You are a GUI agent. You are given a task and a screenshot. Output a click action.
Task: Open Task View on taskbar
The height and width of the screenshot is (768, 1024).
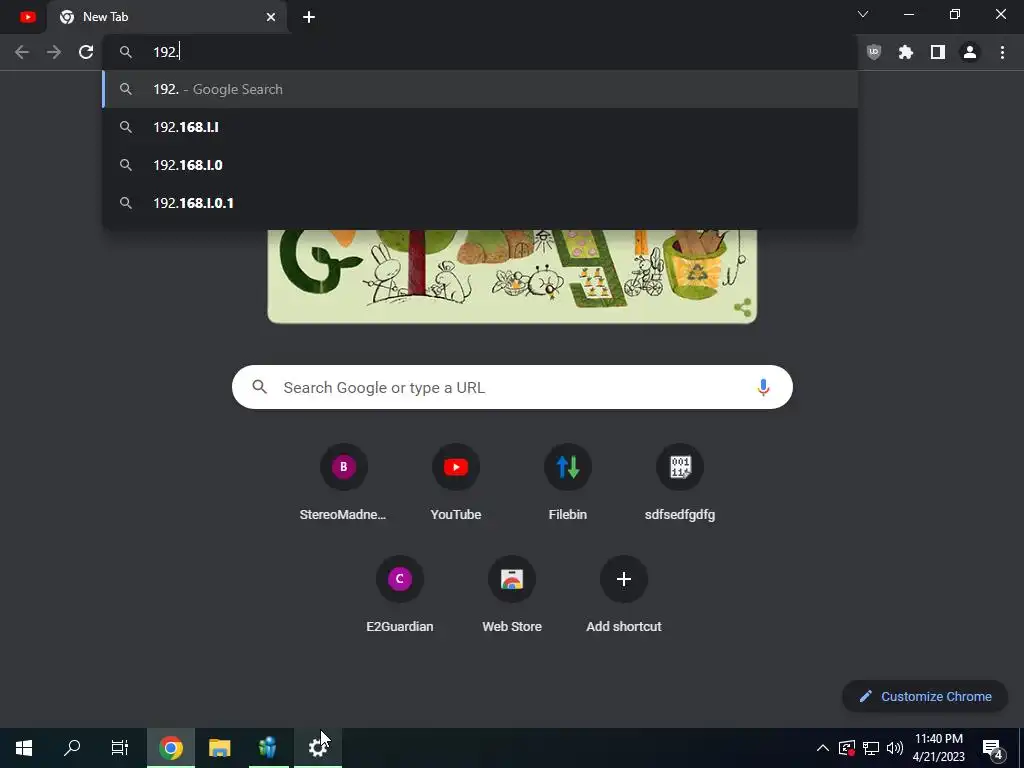(x=120, y=748)
